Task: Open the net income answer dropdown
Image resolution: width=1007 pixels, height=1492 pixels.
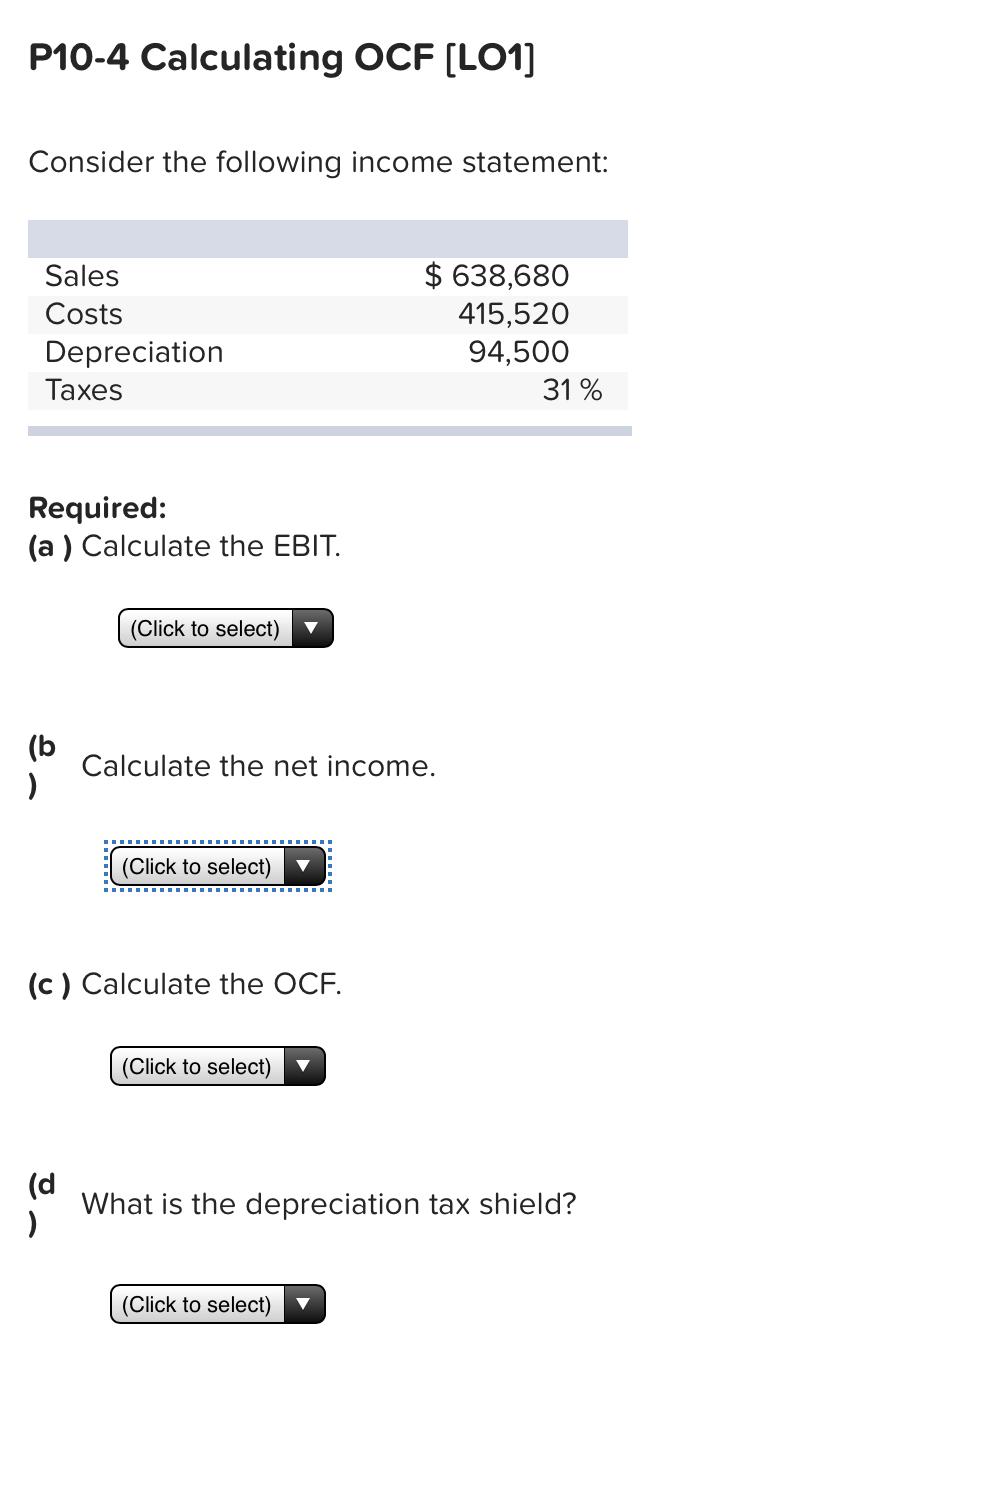Action: (217, 866)
